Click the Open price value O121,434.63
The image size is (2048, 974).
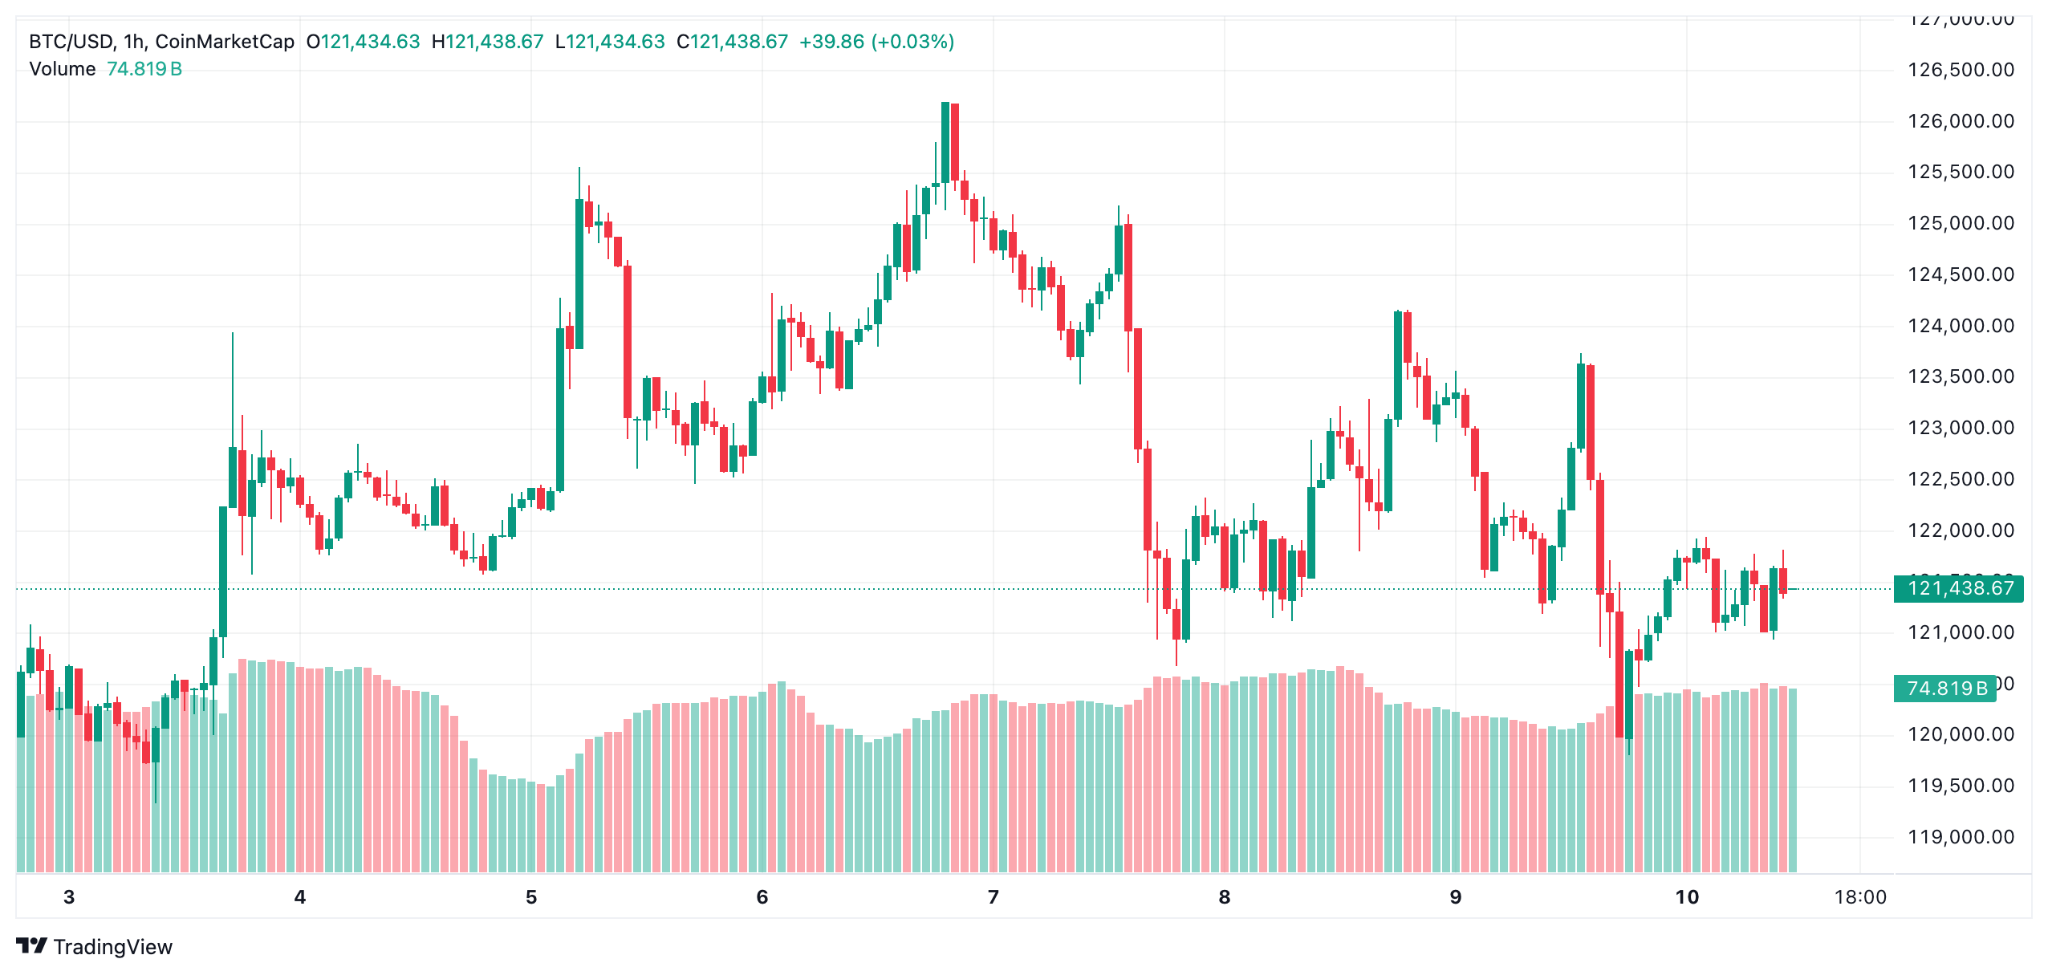pos(363,42)
